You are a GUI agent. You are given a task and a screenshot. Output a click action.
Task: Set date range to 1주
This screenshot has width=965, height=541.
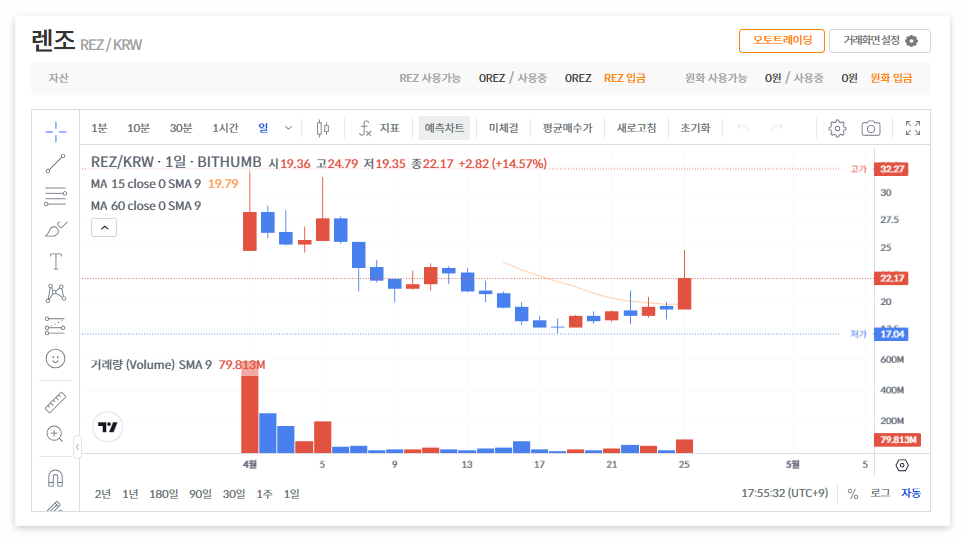click(264, 494)
